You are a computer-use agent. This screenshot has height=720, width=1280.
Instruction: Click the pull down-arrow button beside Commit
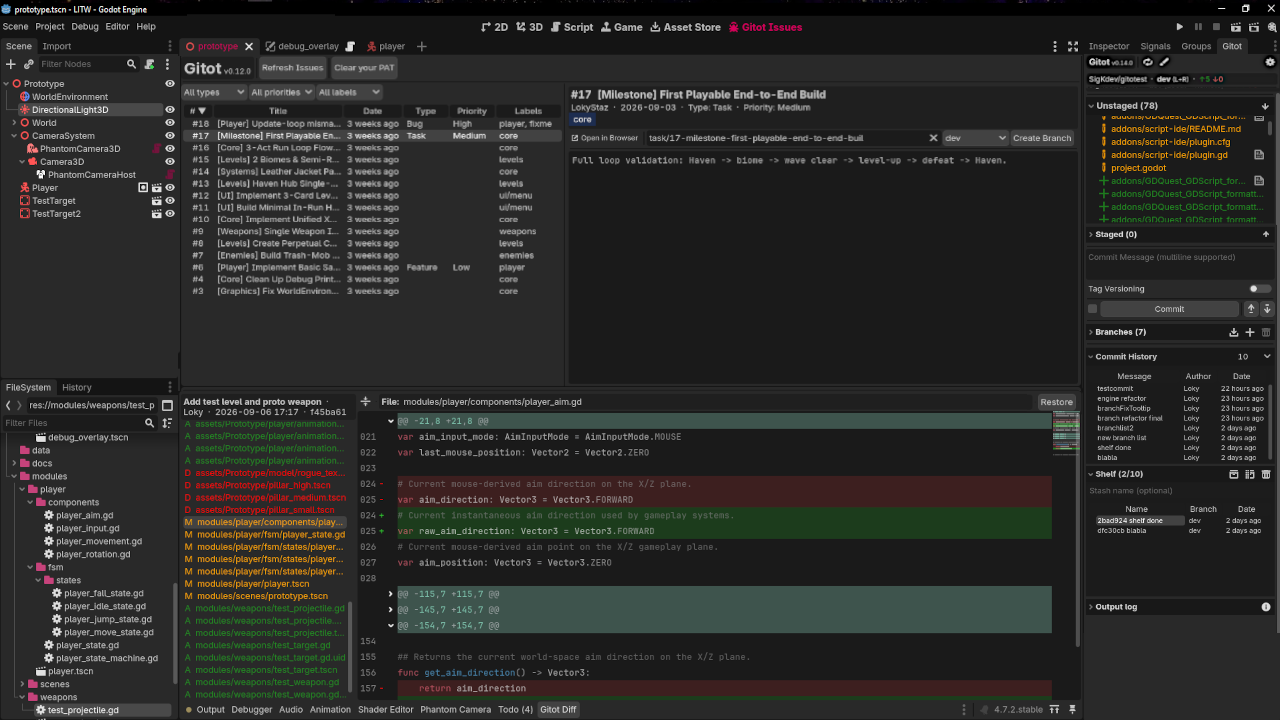[x=1266, y=309]
